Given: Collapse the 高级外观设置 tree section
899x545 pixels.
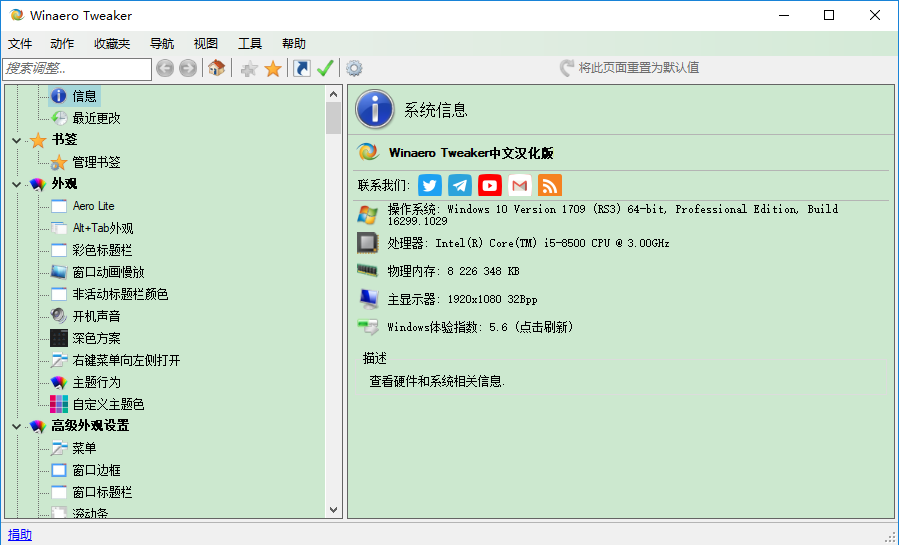Looking at the screenshot, I should (17, 426).
